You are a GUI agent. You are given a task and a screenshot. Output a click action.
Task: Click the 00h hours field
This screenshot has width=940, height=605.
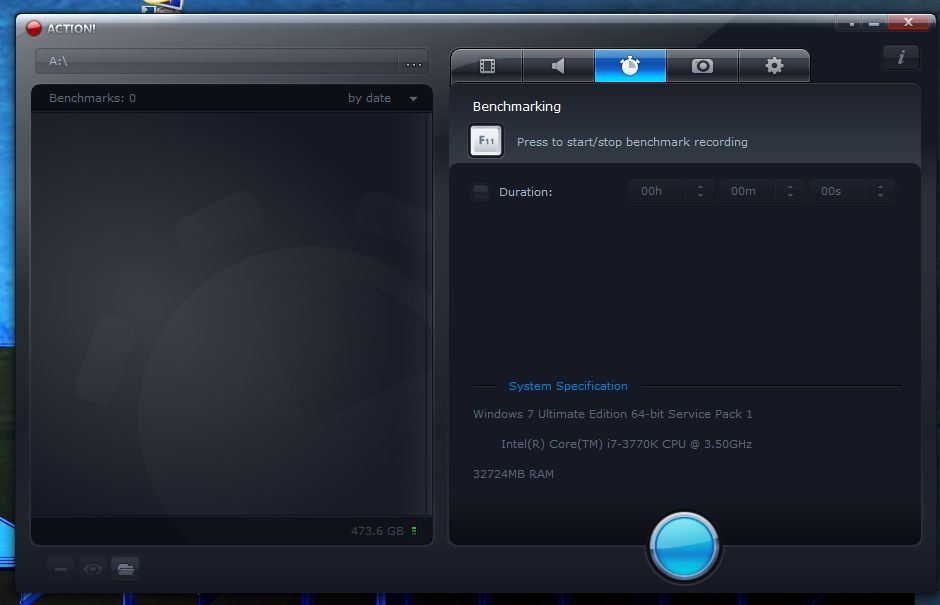(x=658, y=191)
